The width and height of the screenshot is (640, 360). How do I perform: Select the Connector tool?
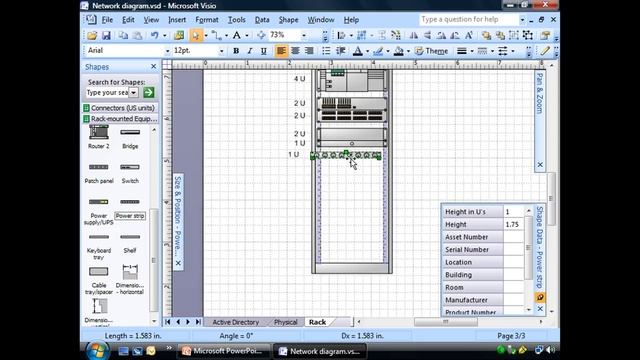(216, 36)
